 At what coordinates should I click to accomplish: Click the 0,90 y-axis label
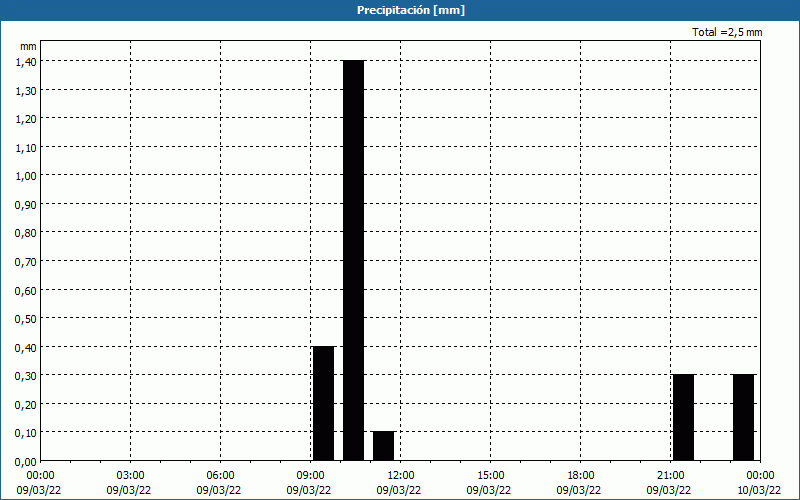26,205
